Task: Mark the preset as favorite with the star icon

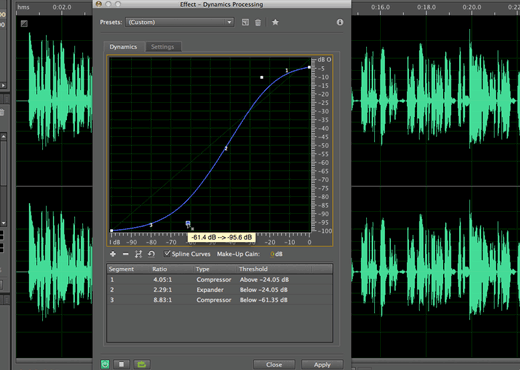Action: click(275, 22)
